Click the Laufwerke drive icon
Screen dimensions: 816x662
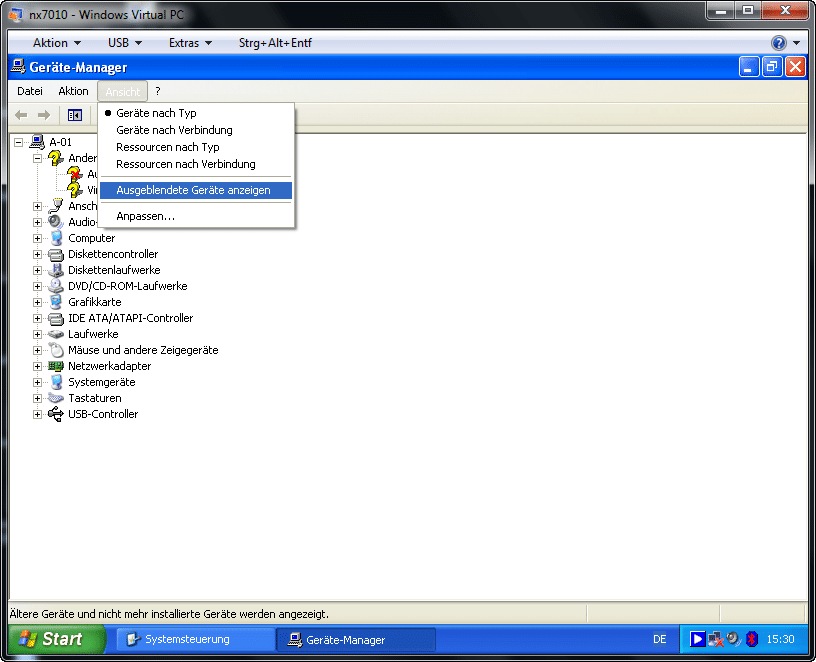pos(56,334)
